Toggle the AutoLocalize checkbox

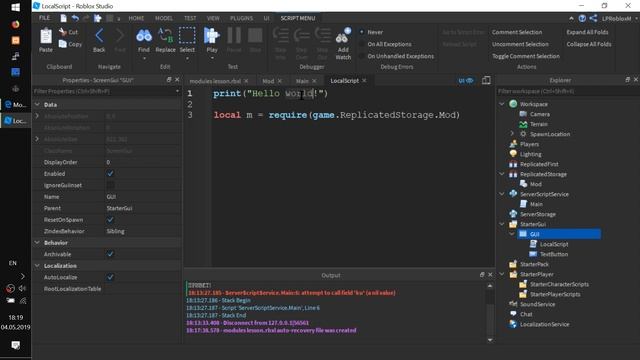(x=110, y=277)
